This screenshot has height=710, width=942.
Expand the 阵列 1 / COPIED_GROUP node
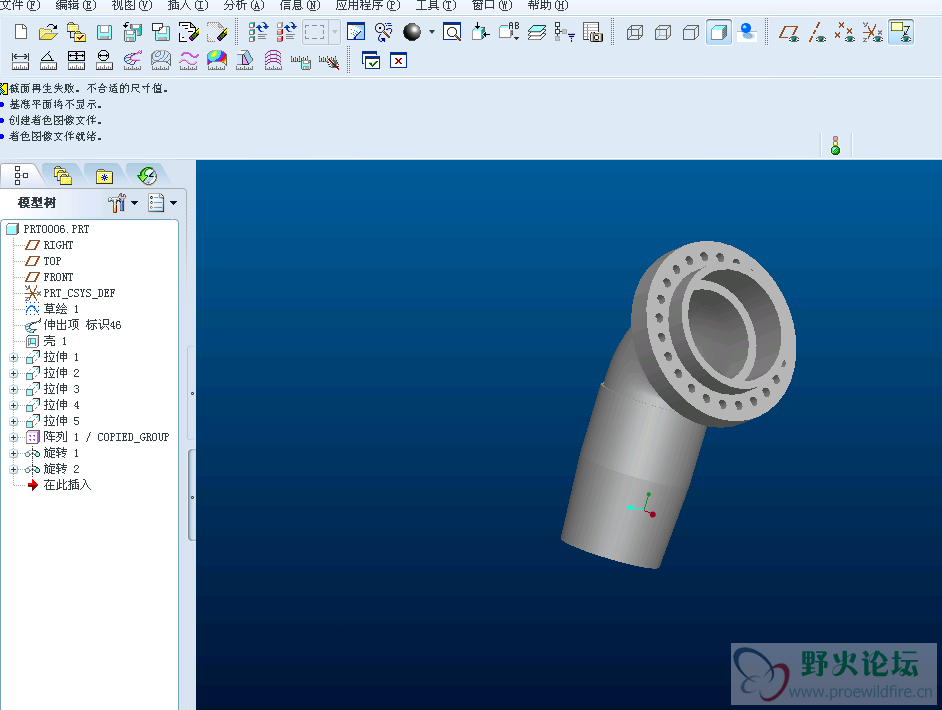tap(14, 437)
